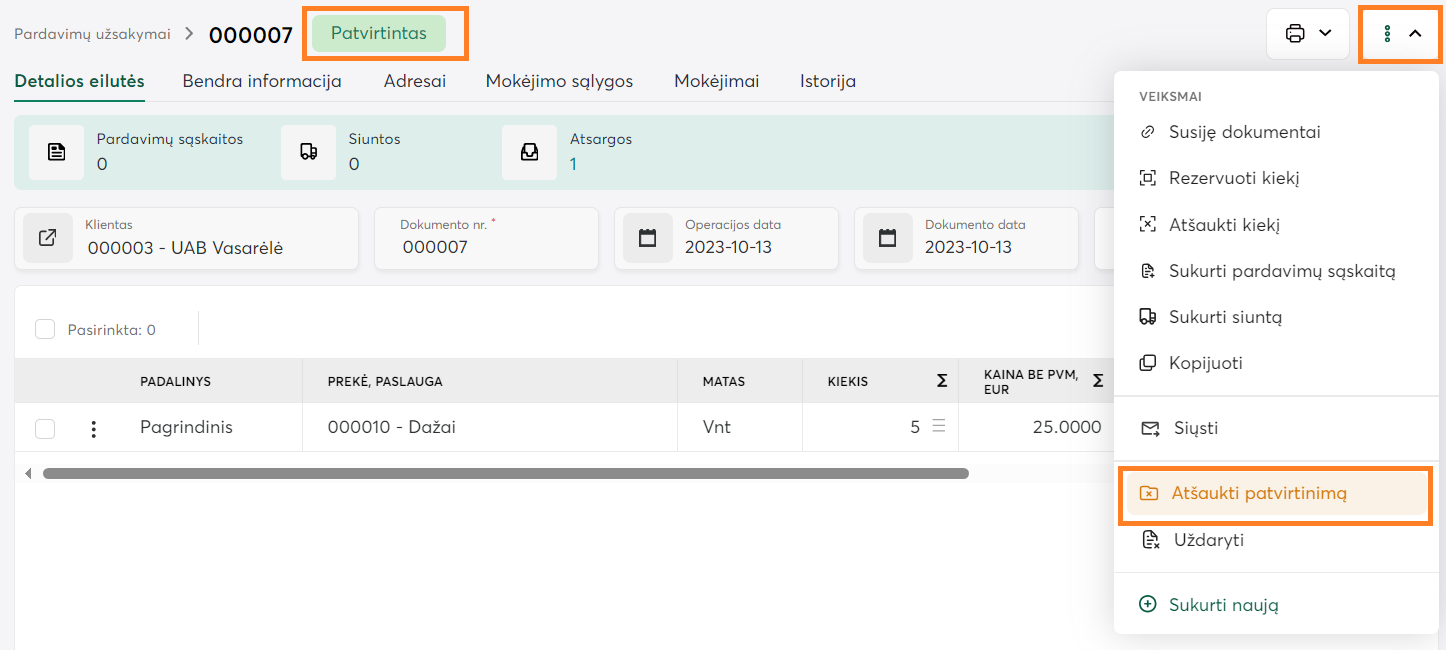The height and width of the screenshot is (650, 1446).
Task: Click the horizontal table scrollbar
Action: (x=505, y=473)
